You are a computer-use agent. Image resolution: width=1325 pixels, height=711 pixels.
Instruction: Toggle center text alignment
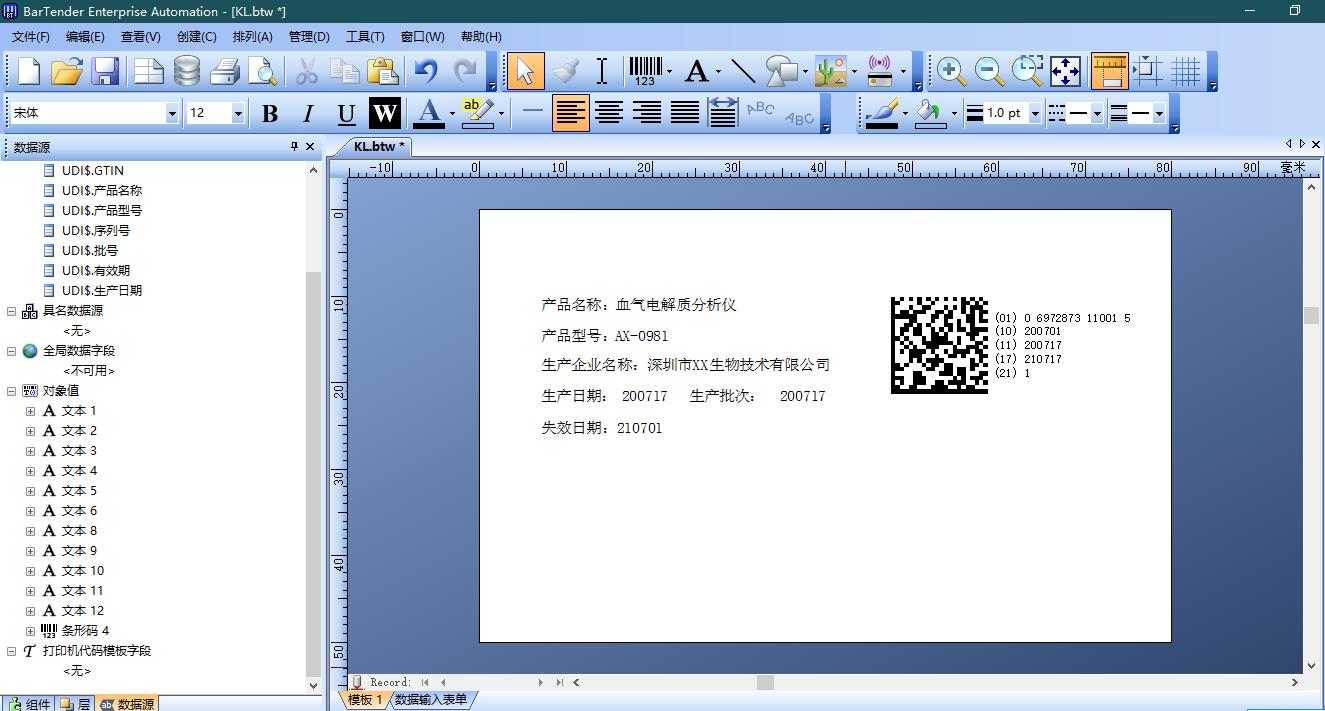(609, 113)
